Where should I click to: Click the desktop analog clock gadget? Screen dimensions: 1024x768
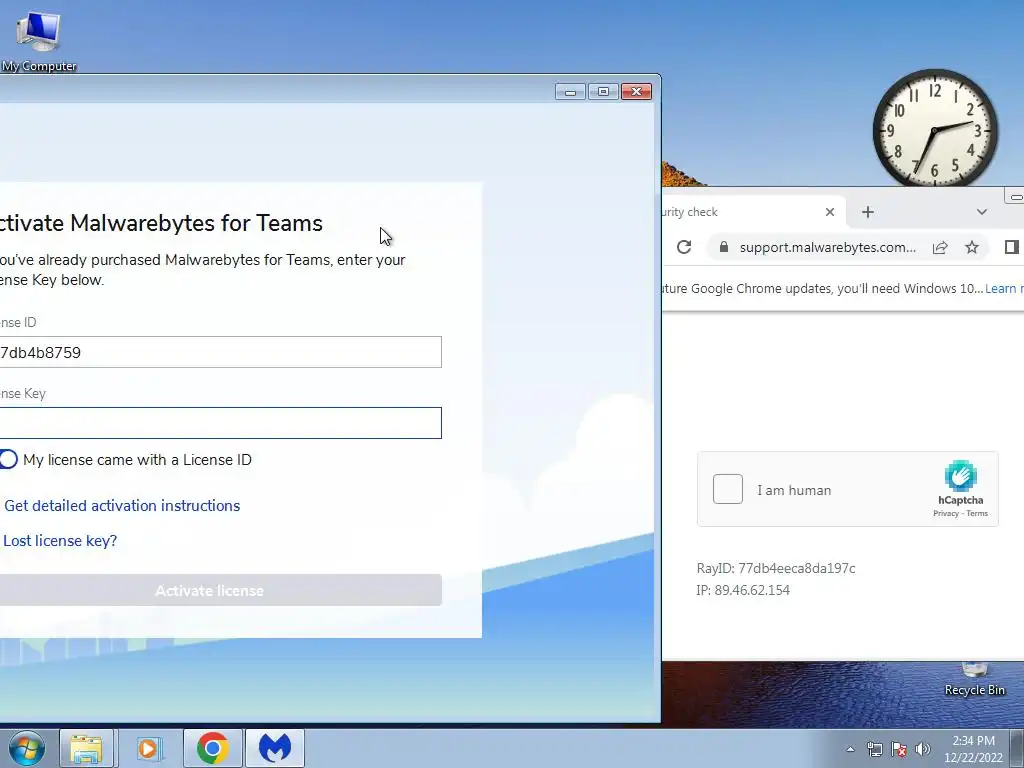pyautogui.click(x=935, y=129)
